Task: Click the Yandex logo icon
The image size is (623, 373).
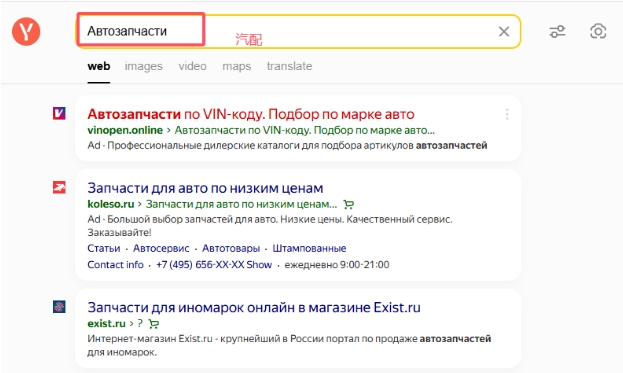Action: (x=26, y=31)
